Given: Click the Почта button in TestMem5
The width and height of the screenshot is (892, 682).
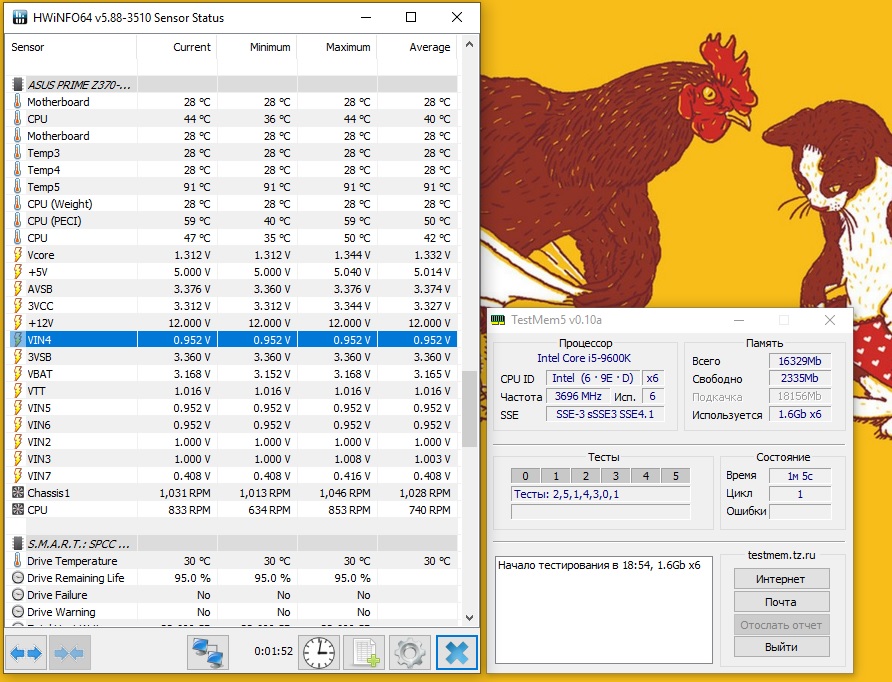Looking at the screenshot, I should pyautogui.click(x=782, y=602).
